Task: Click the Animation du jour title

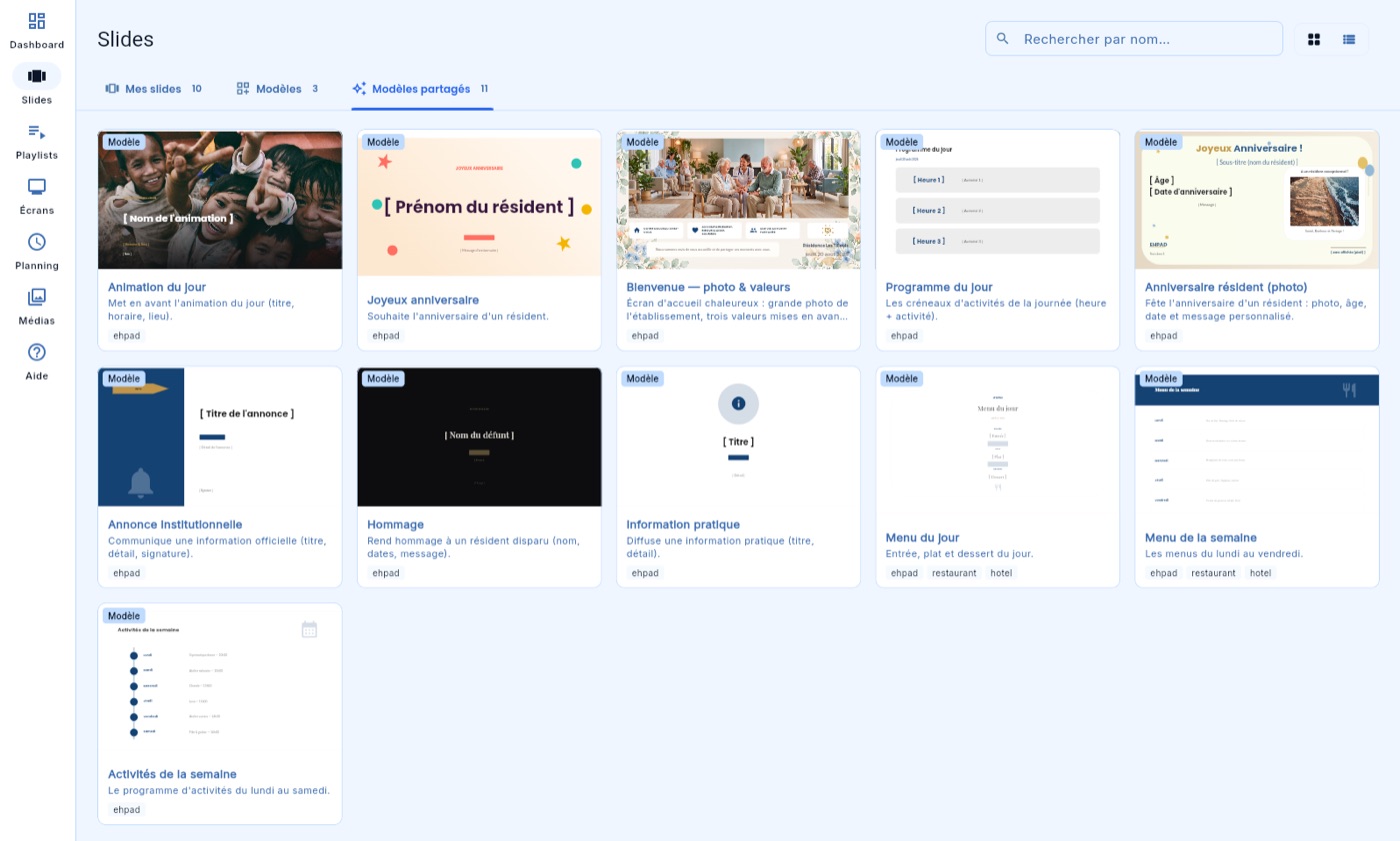Action: [157, 287]
